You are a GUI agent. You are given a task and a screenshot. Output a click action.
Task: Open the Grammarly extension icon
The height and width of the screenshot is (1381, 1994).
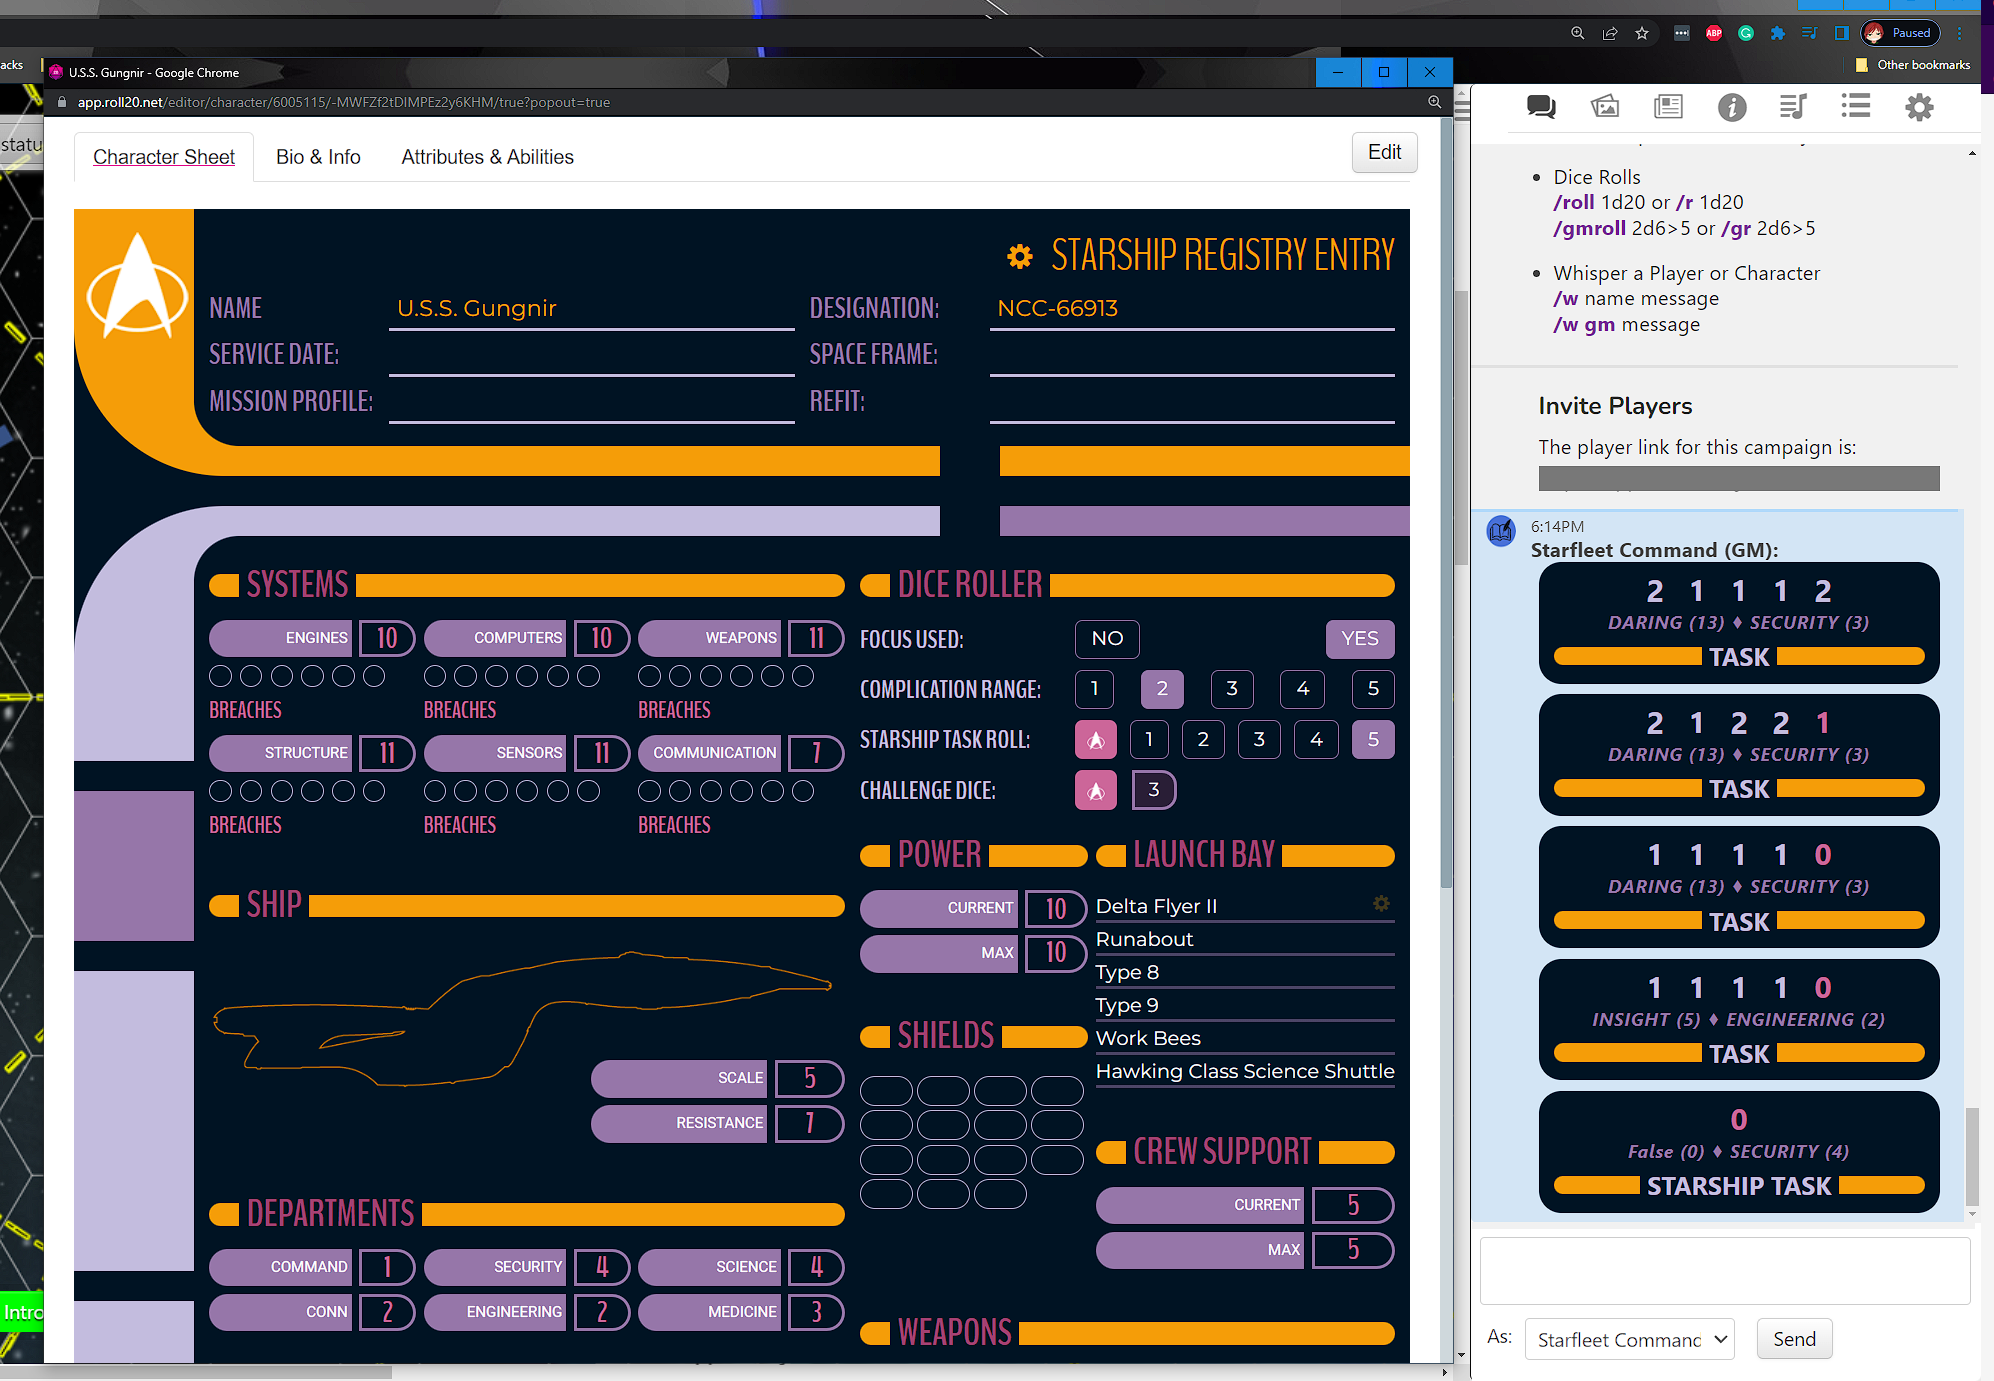pyautogui.click(x=1746, y=33)
